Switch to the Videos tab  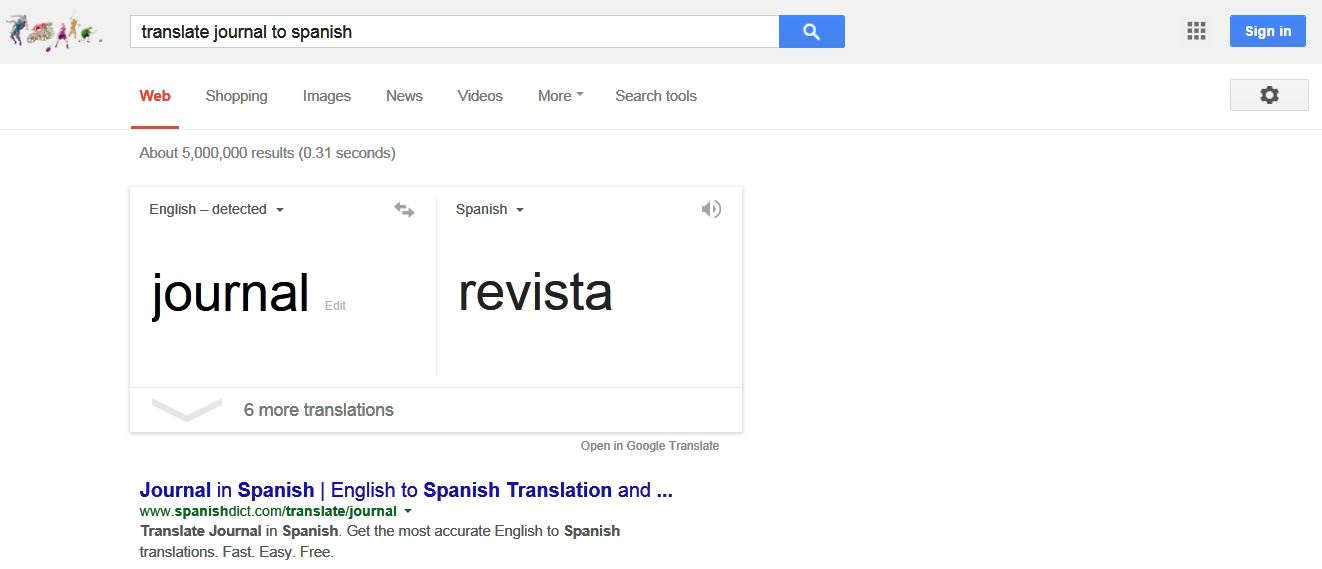(480, 96)
